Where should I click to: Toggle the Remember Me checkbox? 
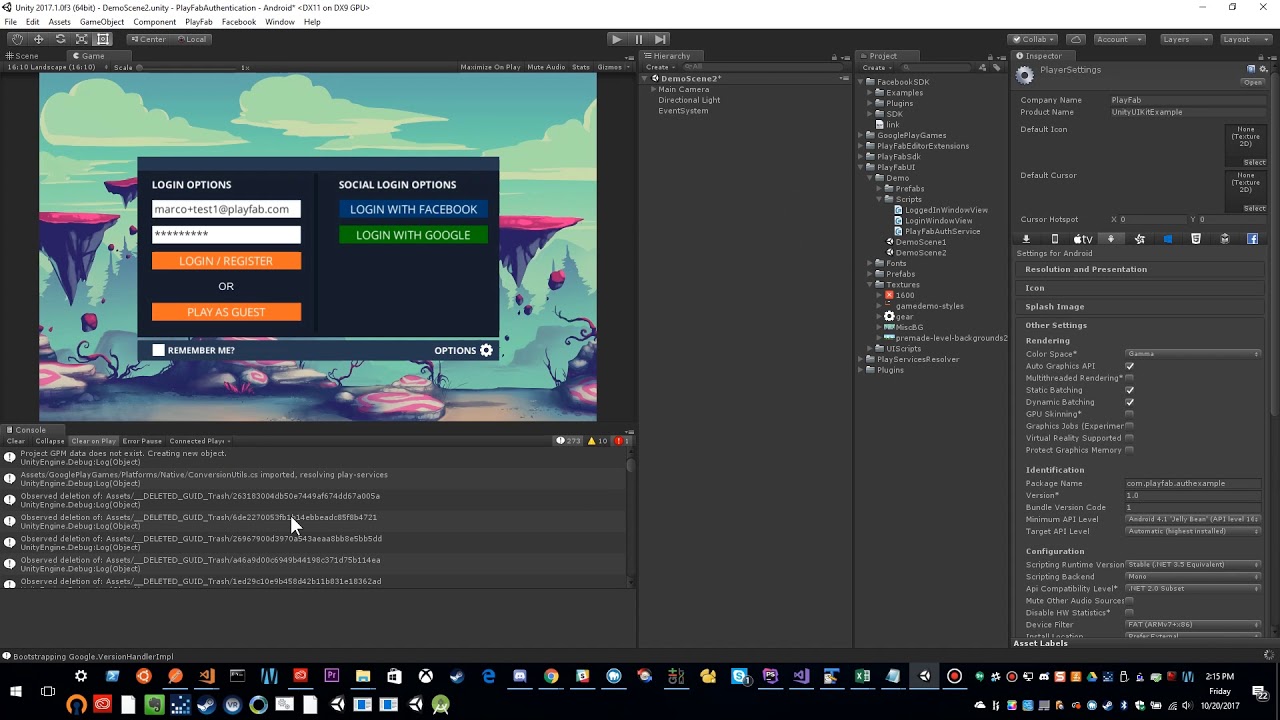158,350
